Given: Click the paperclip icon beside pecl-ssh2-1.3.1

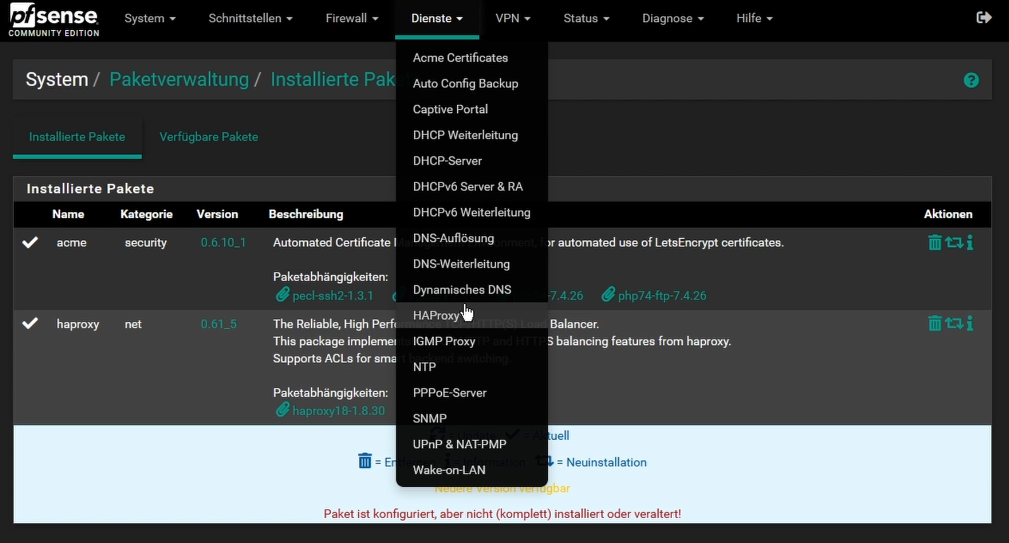Looking at the screenshot, I should click(x=282, y=295).
